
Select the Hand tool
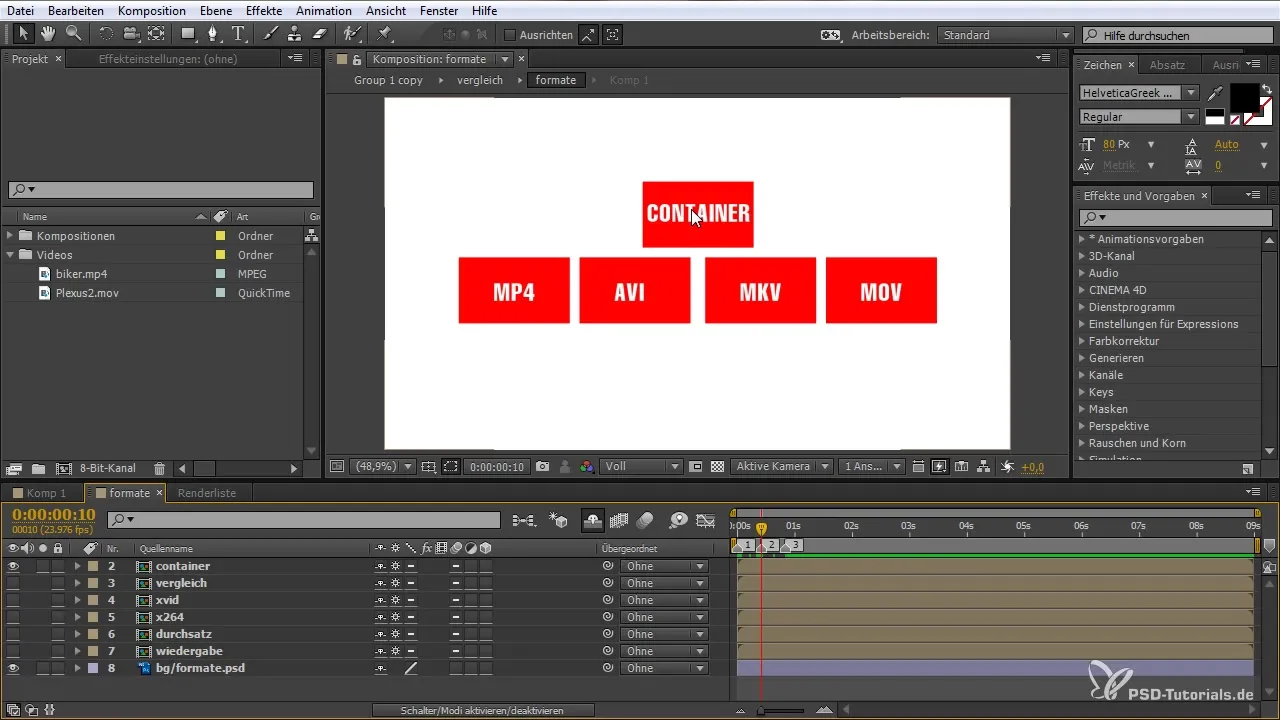click(x=48, y=34)
